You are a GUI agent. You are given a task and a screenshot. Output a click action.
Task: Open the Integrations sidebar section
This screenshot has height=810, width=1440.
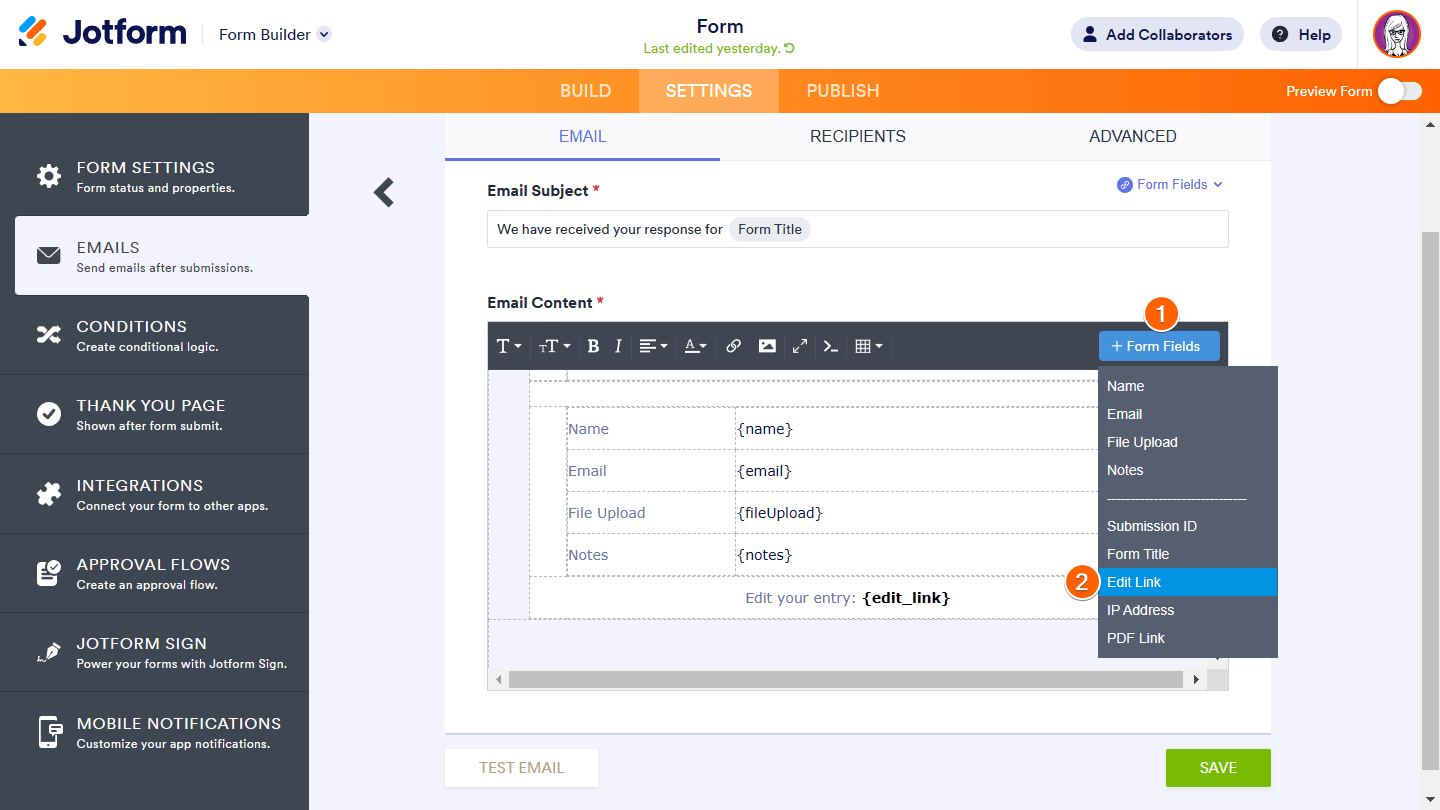point(155,494)
